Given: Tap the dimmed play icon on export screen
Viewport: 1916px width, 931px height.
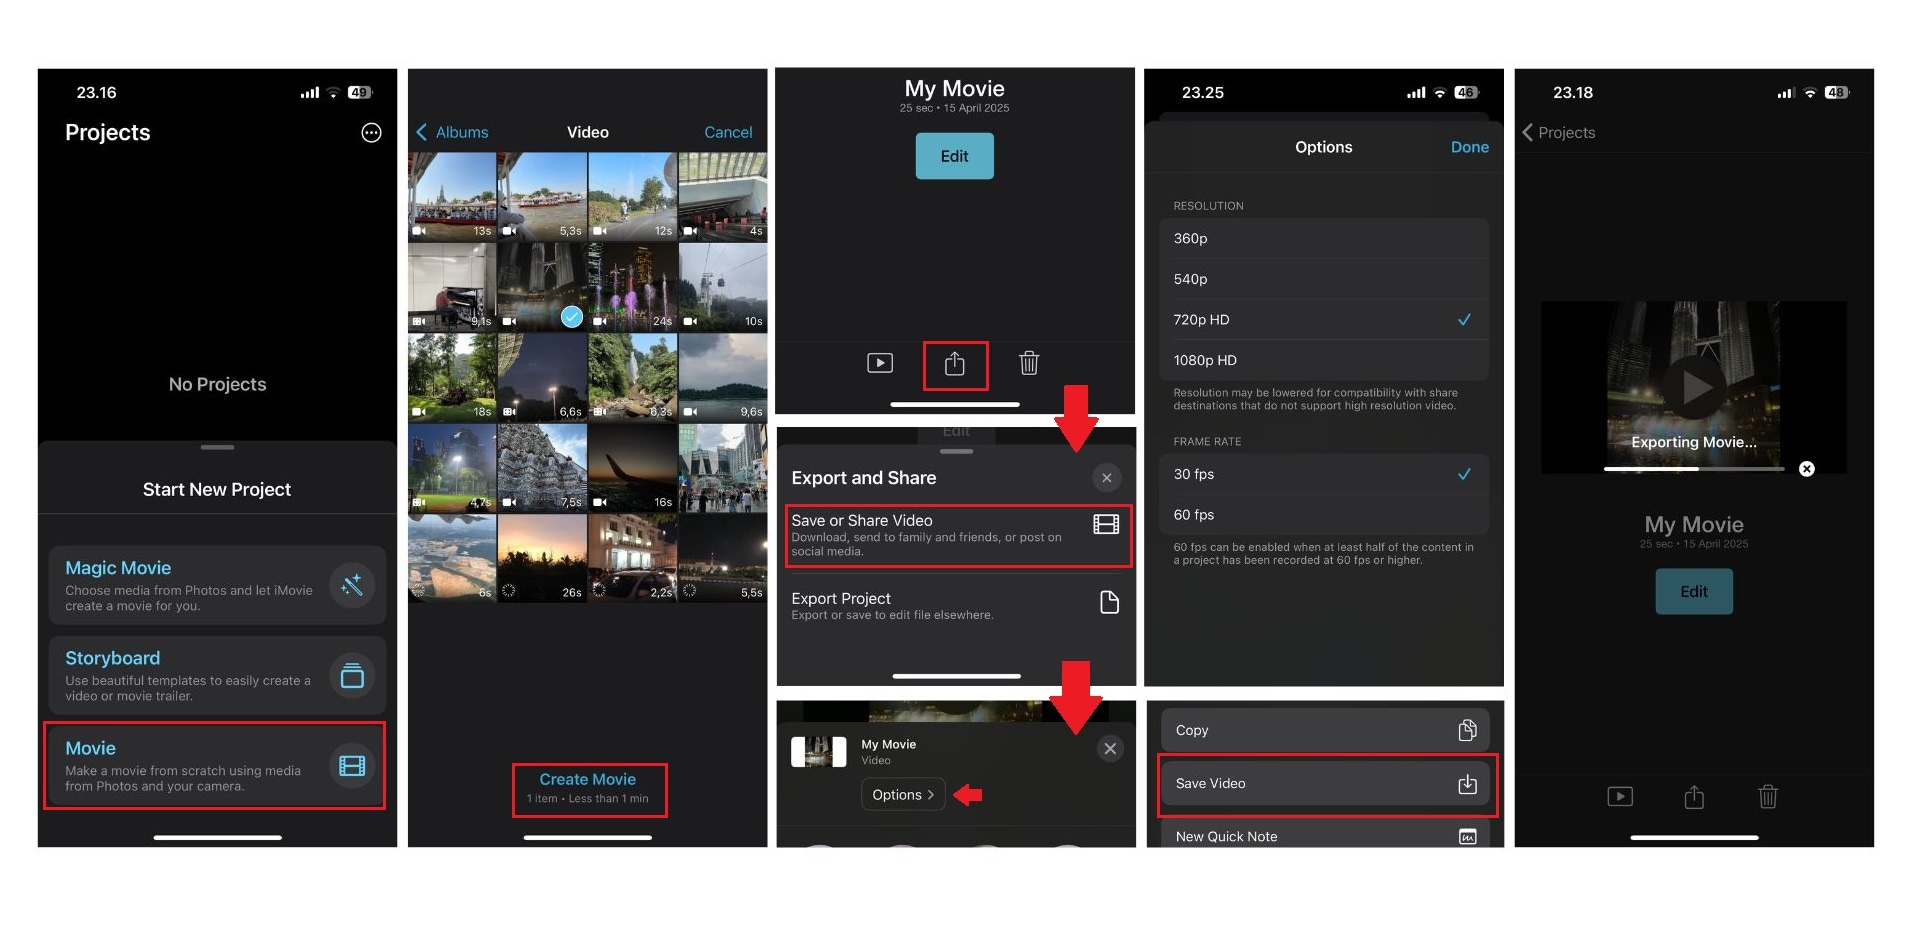Looking at the screenshot, I should click(x=1620, y=797).
